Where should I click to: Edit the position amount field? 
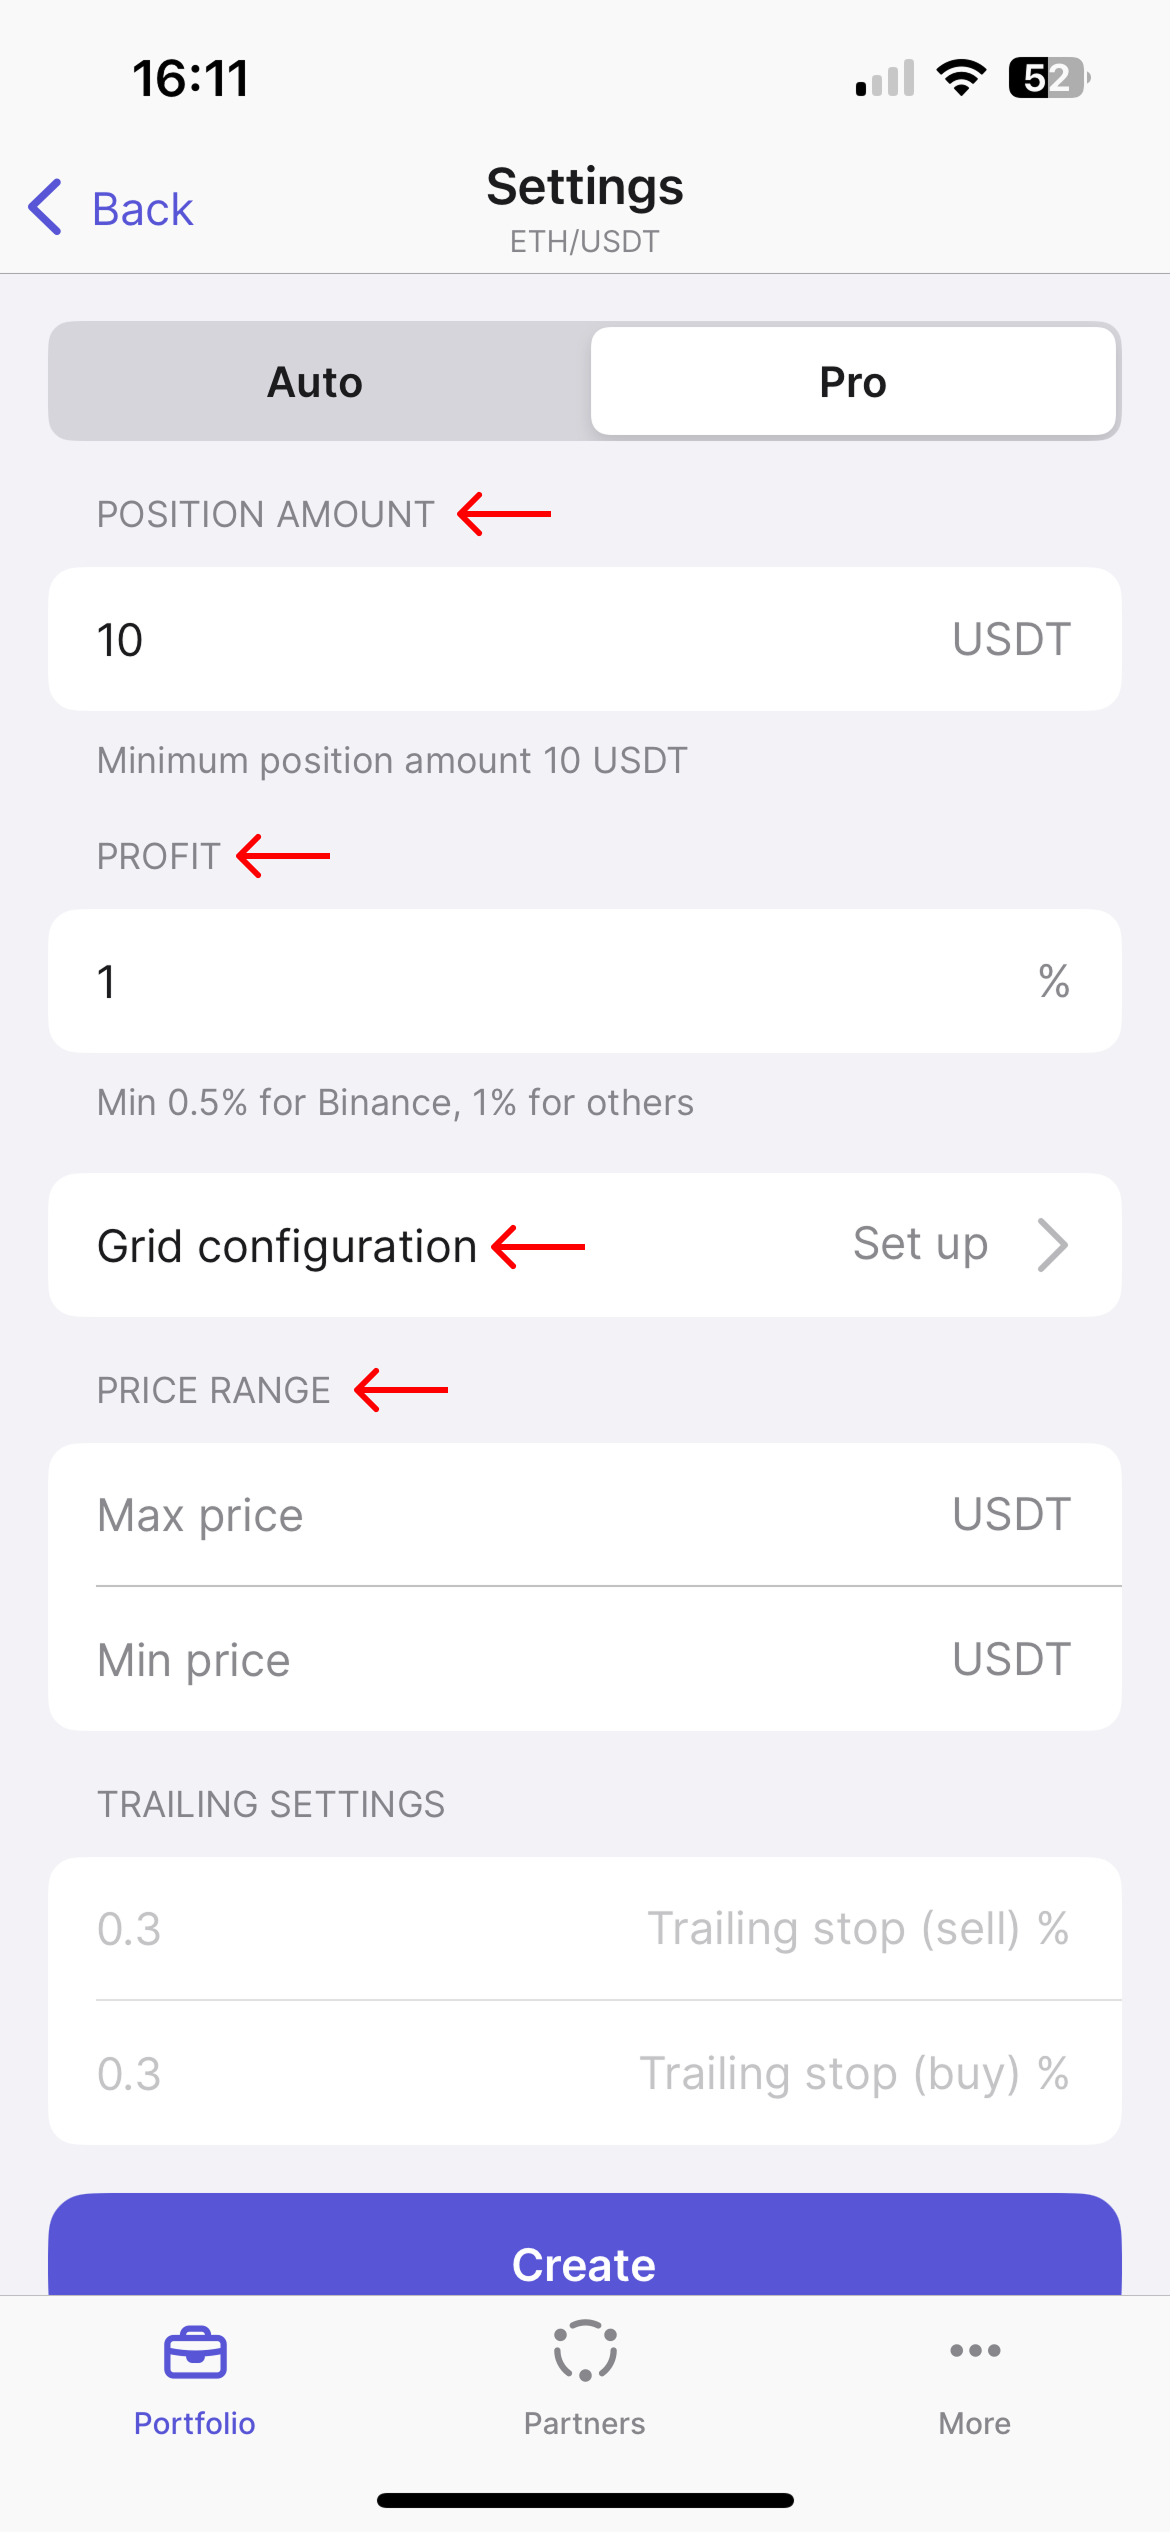pyautogui.click(x=500, y=640)
